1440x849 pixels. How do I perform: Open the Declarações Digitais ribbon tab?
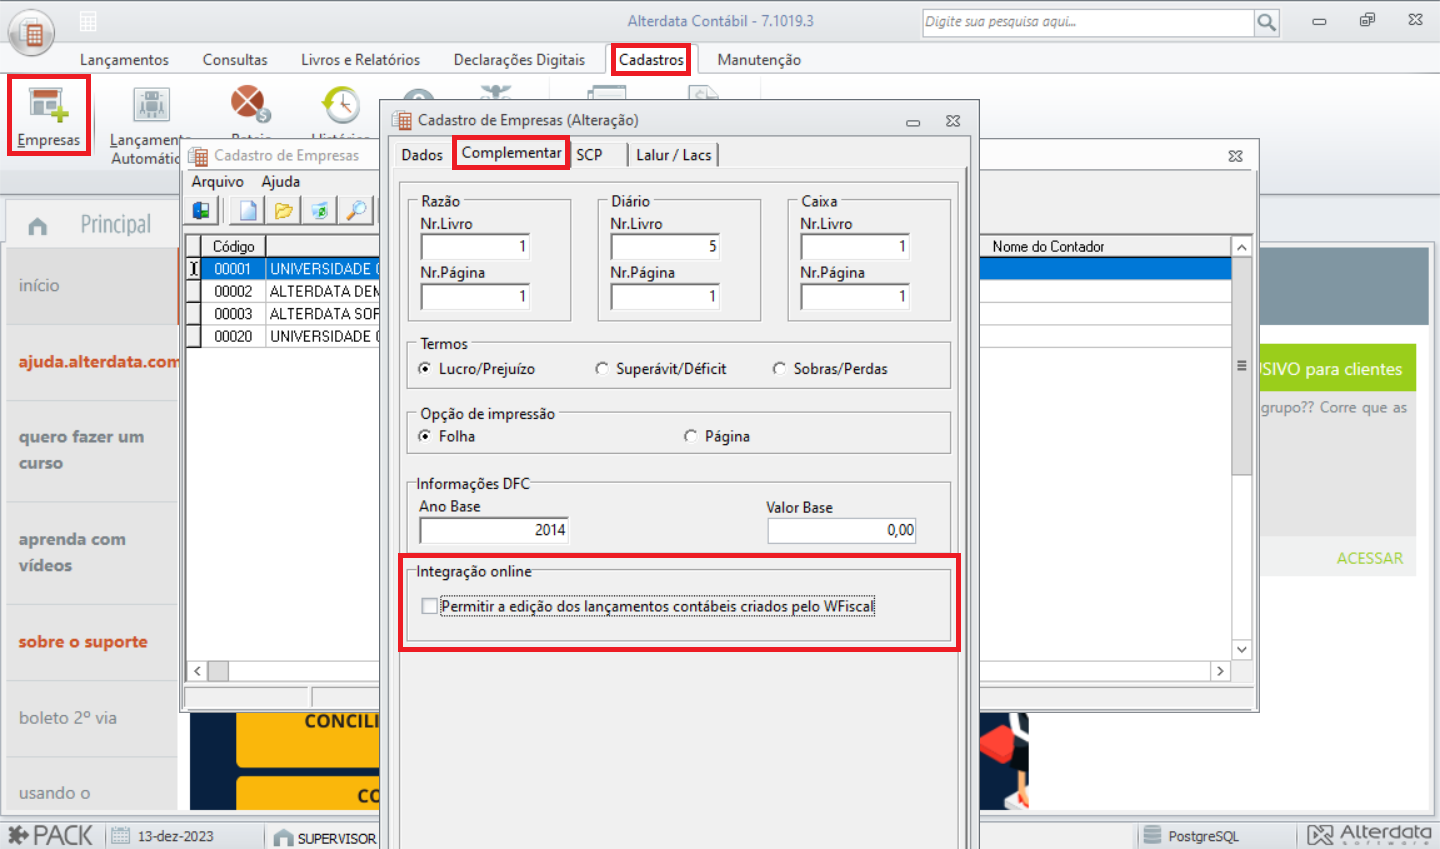[x=519, y=60]
